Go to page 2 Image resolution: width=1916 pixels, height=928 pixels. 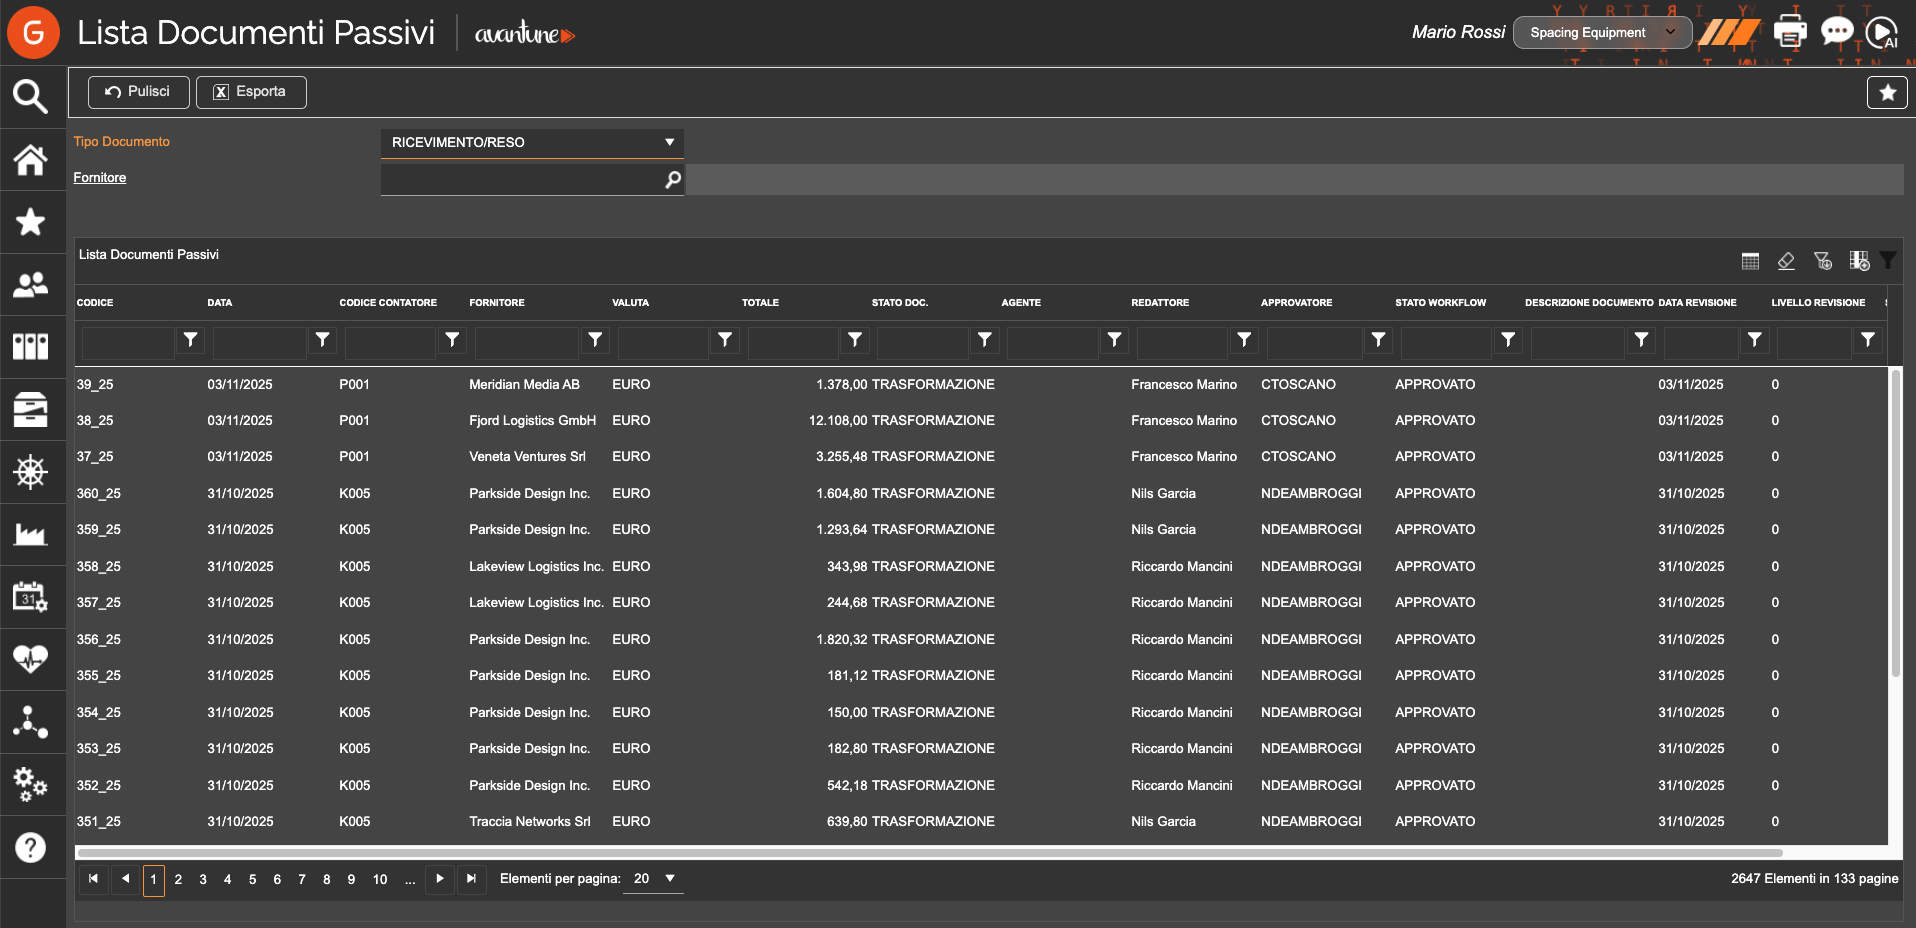coord(178,880)
